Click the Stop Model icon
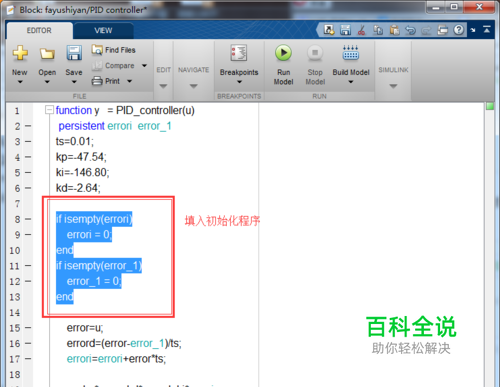The width and height of the screenshot is (500, 387). (x=315, y=53)
